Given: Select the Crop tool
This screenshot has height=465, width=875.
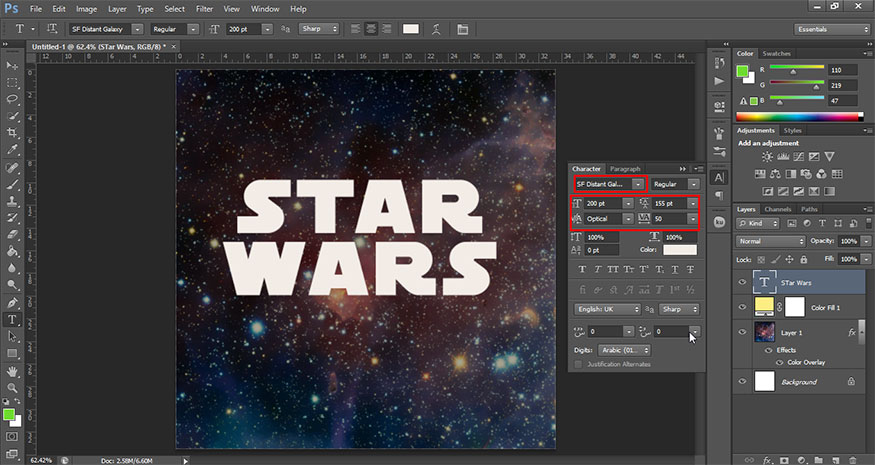Looking at the screenshot, I should tap(12, 133).
